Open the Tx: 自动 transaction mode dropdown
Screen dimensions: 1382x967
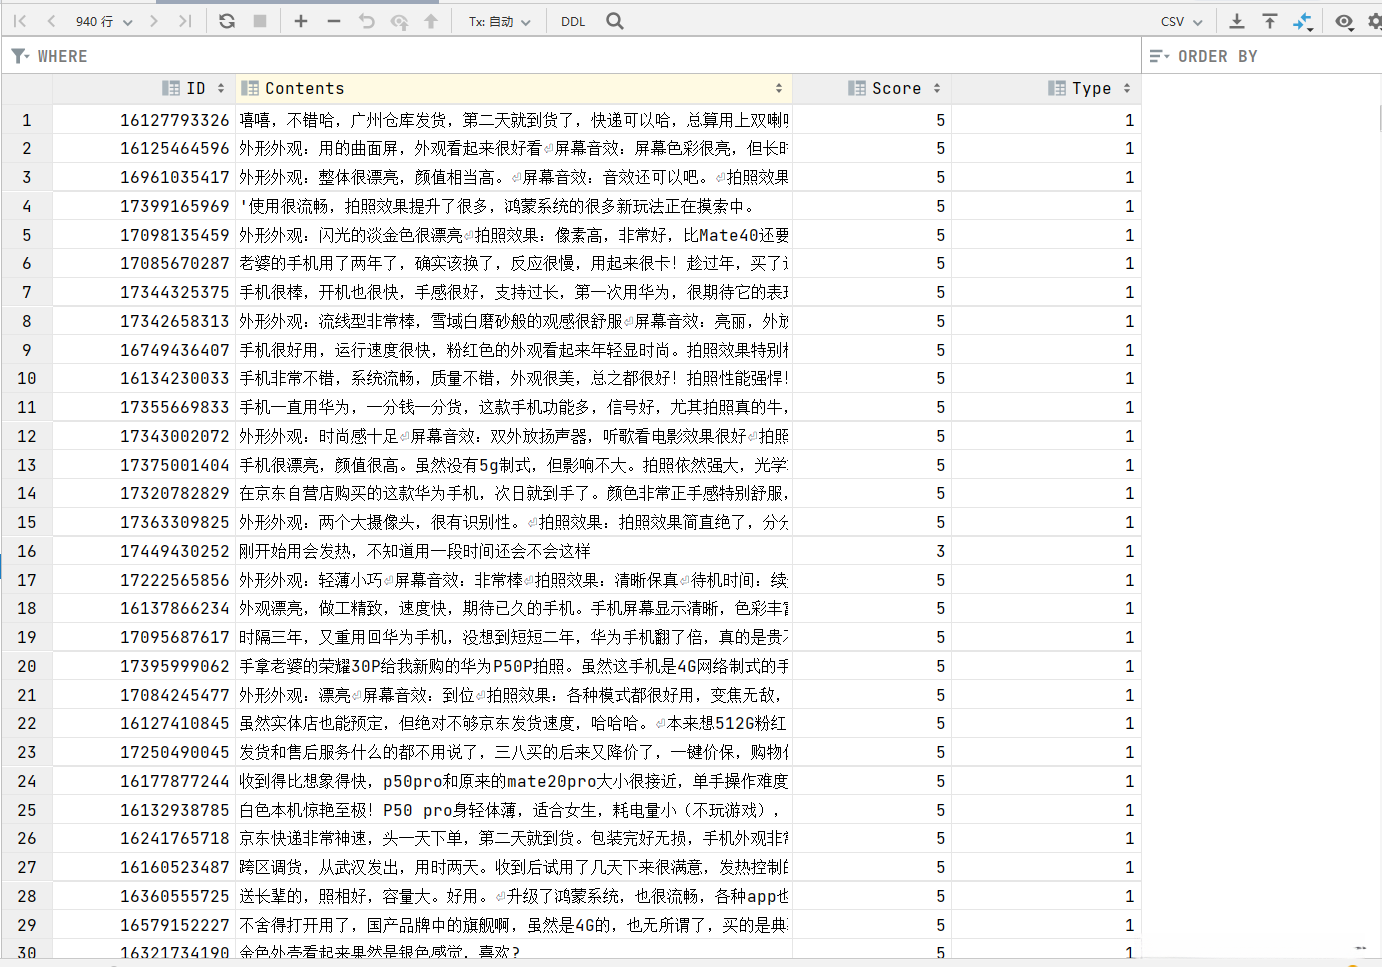pos(500,21)
